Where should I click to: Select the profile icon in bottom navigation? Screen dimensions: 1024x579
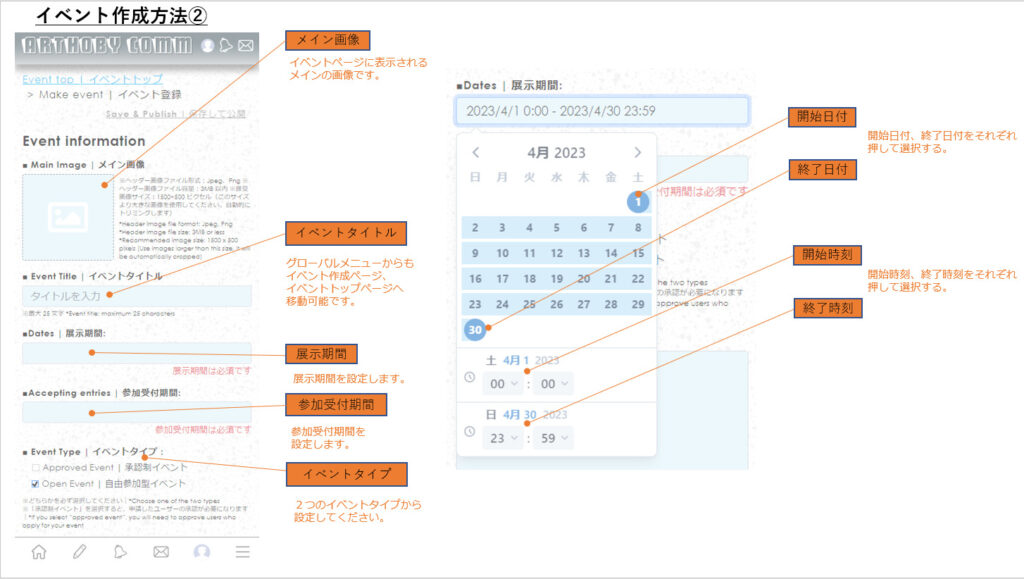point(202,550)
